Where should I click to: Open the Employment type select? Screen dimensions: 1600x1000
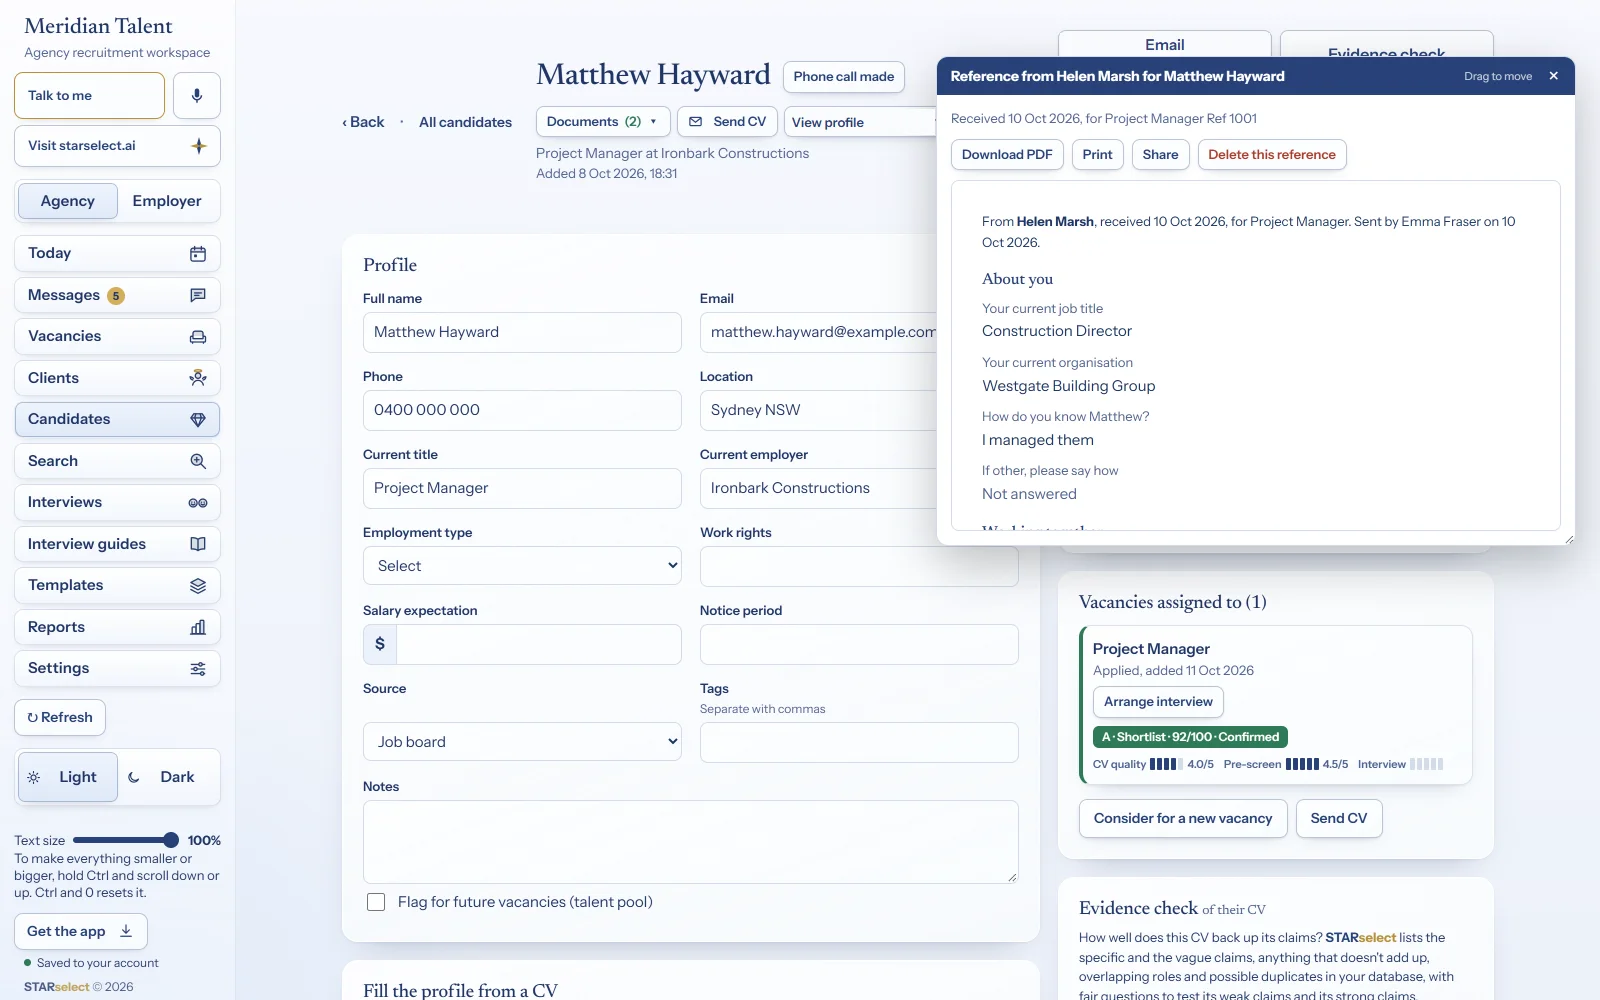(522, 566)
